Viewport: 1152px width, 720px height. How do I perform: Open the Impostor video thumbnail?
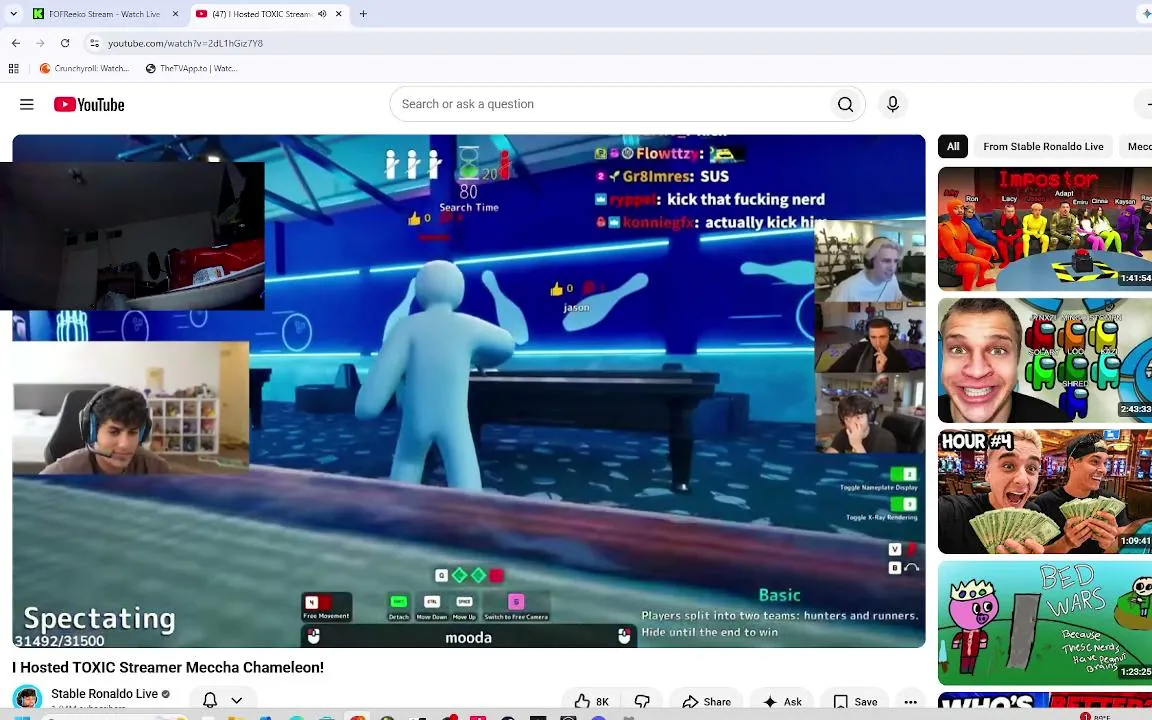tap(1045, 228)
